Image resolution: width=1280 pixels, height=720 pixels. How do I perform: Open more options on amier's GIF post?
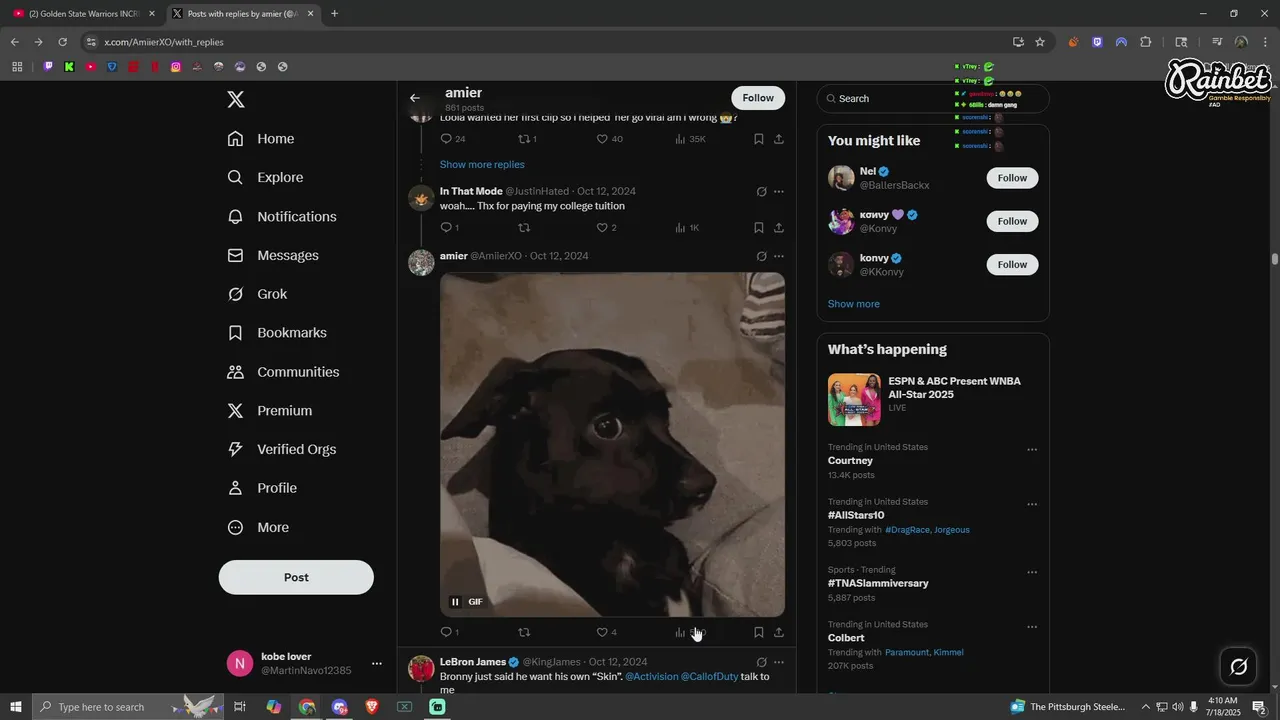click(x=779, y=256)
